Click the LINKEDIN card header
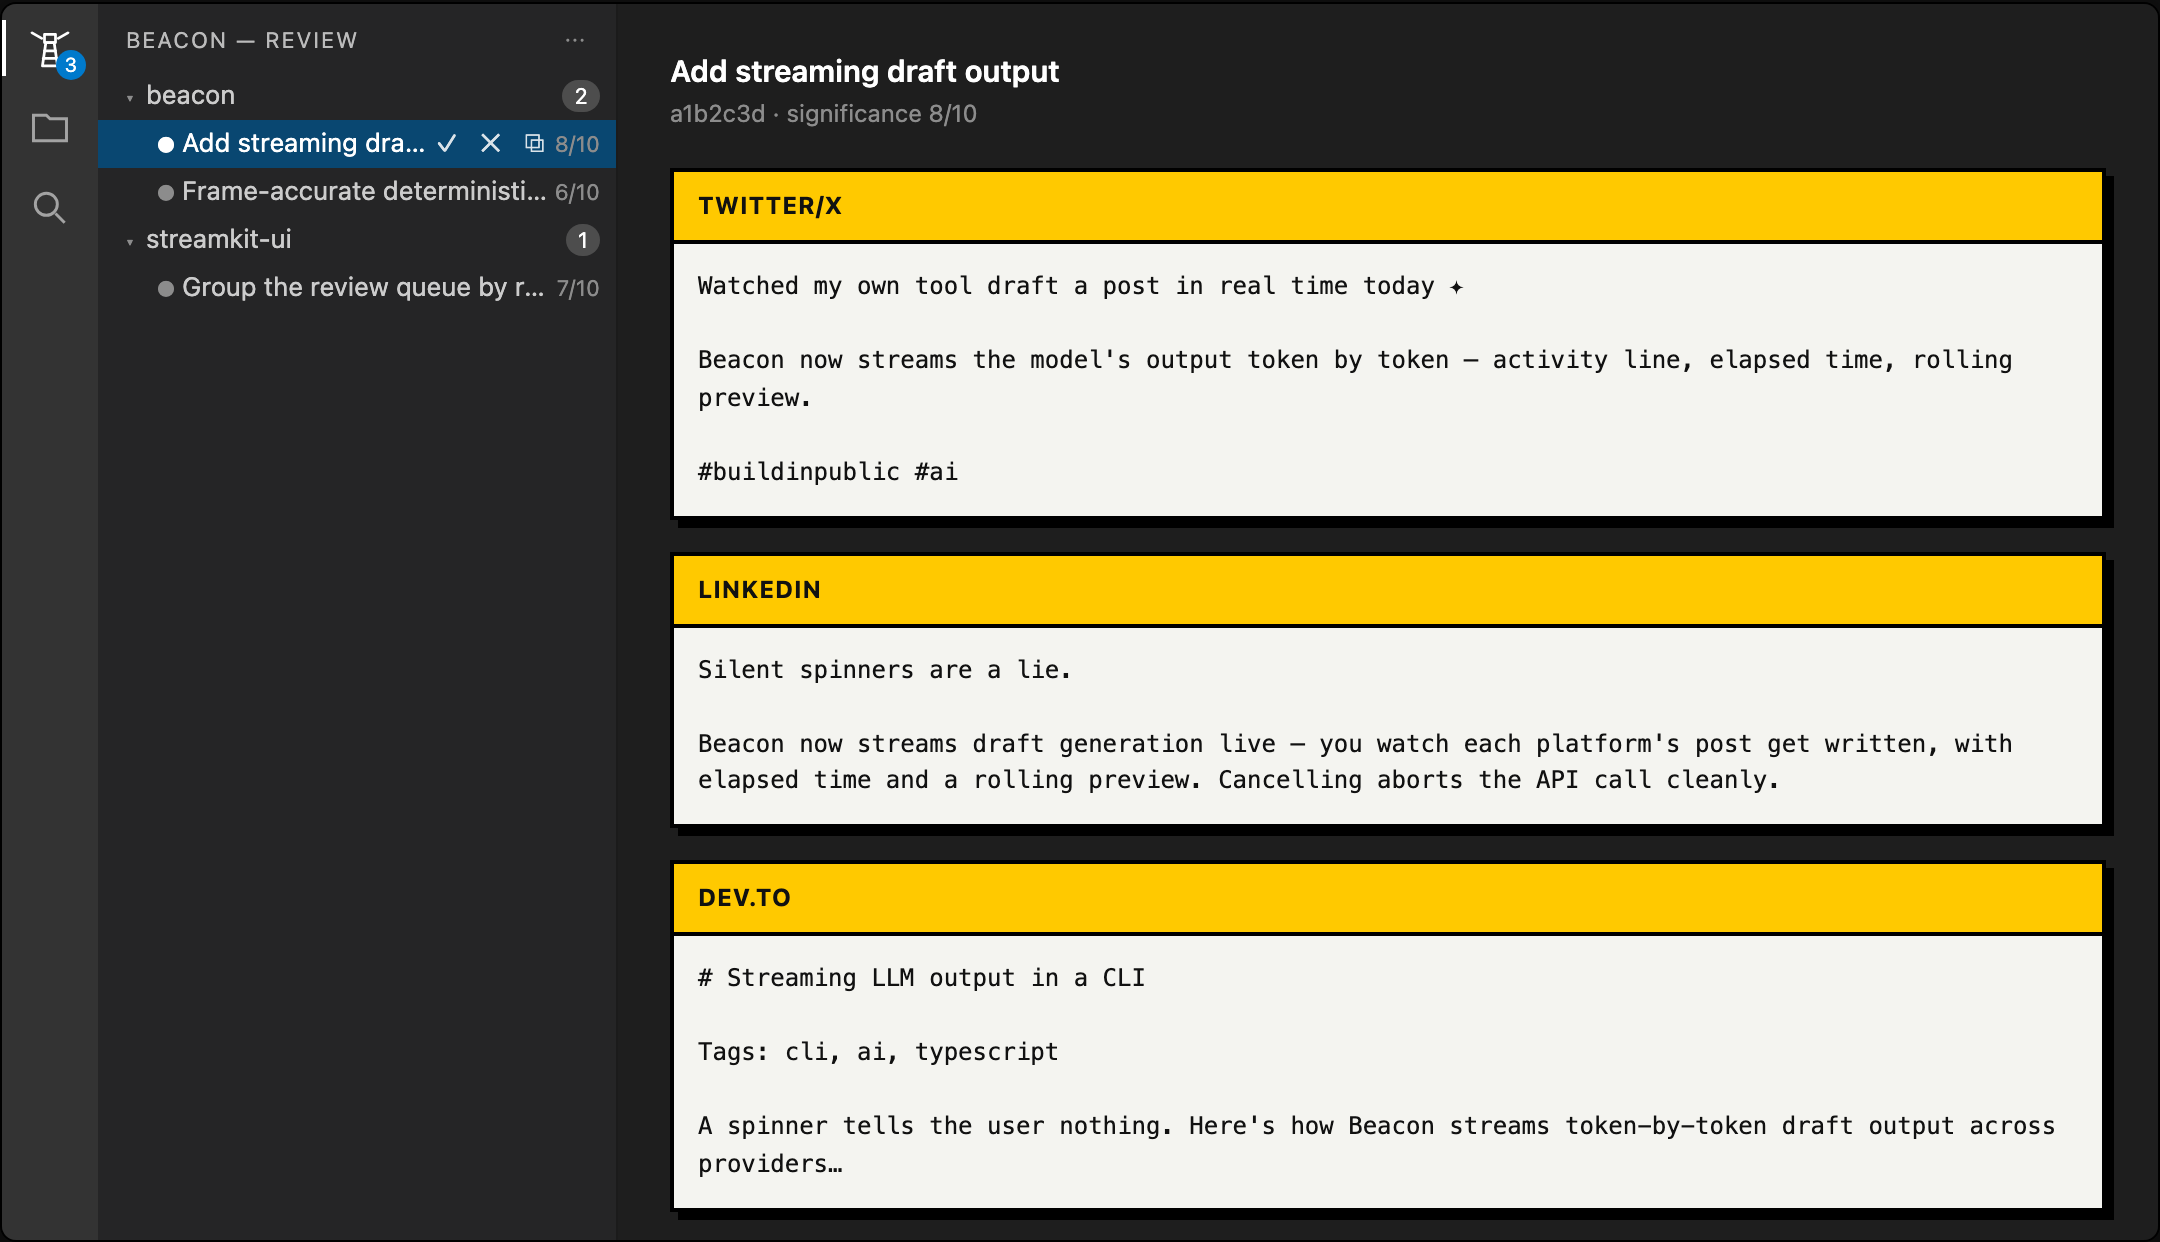 point(1388,590)
